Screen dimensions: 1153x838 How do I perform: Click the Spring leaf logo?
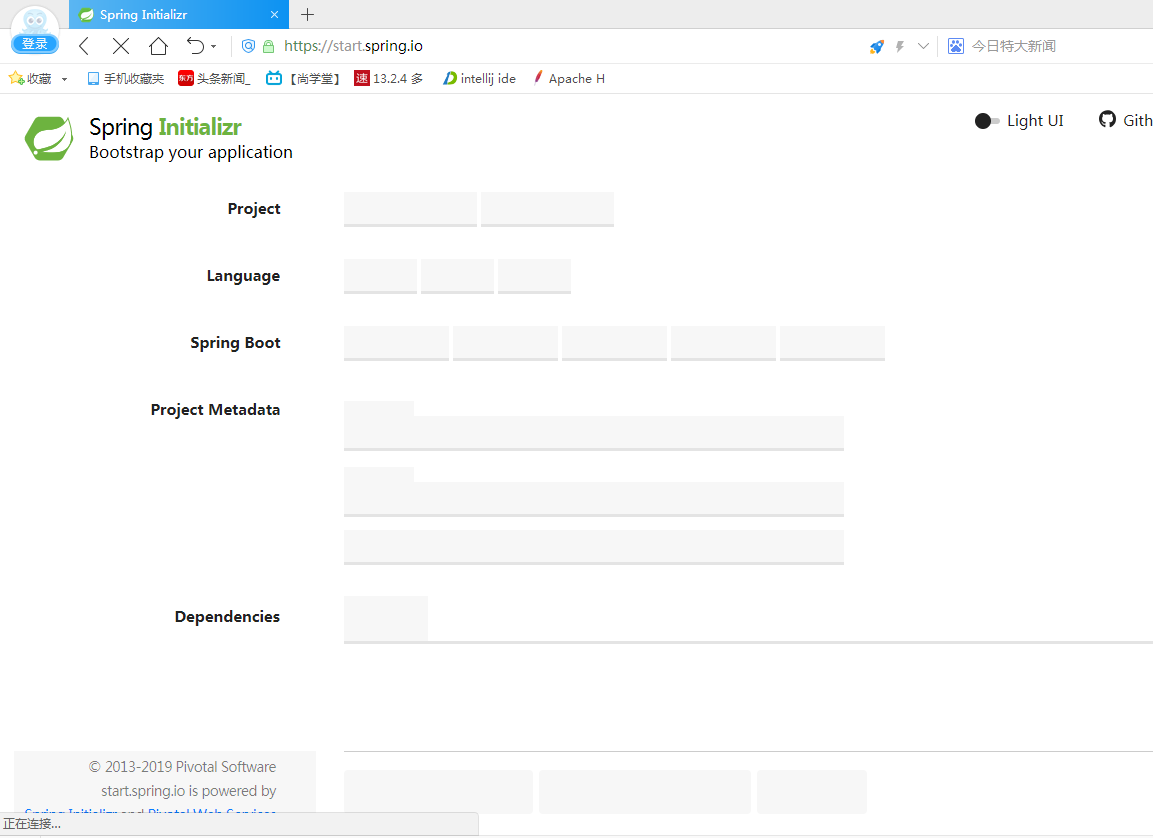(x=49, y=138)
